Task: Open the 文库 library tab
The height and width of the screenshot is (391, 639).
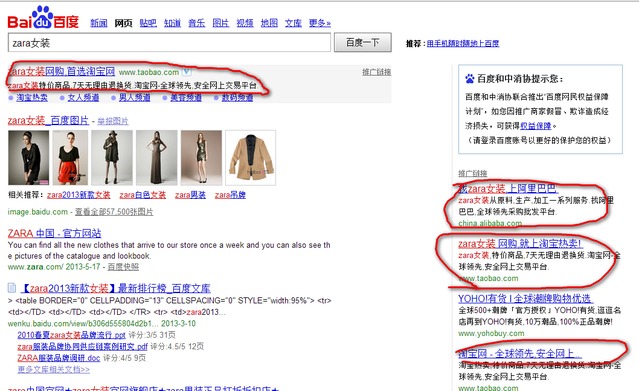Action: click(293, 23)
